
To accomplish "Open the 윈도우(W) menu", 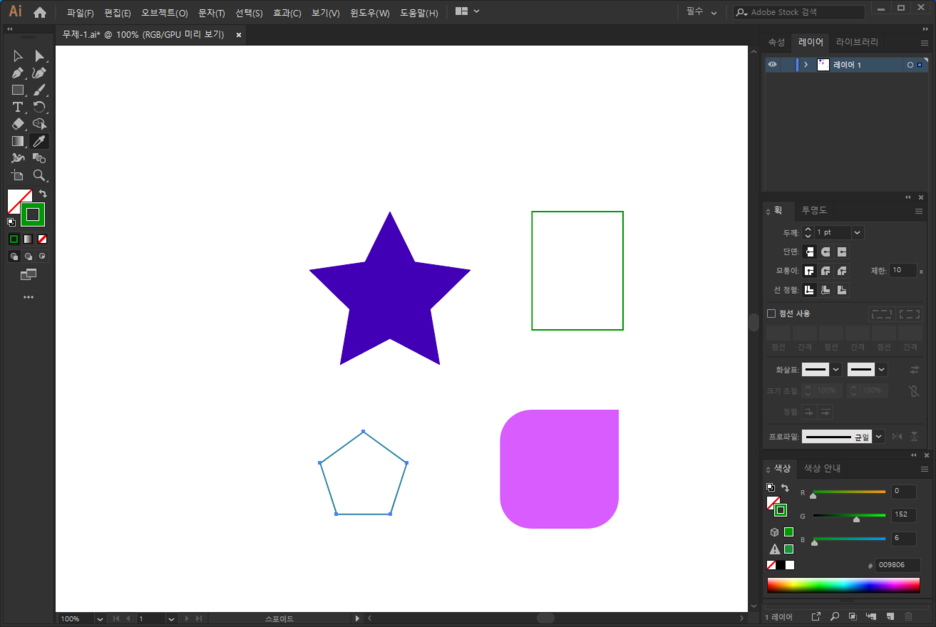I will tap(370, 13).
